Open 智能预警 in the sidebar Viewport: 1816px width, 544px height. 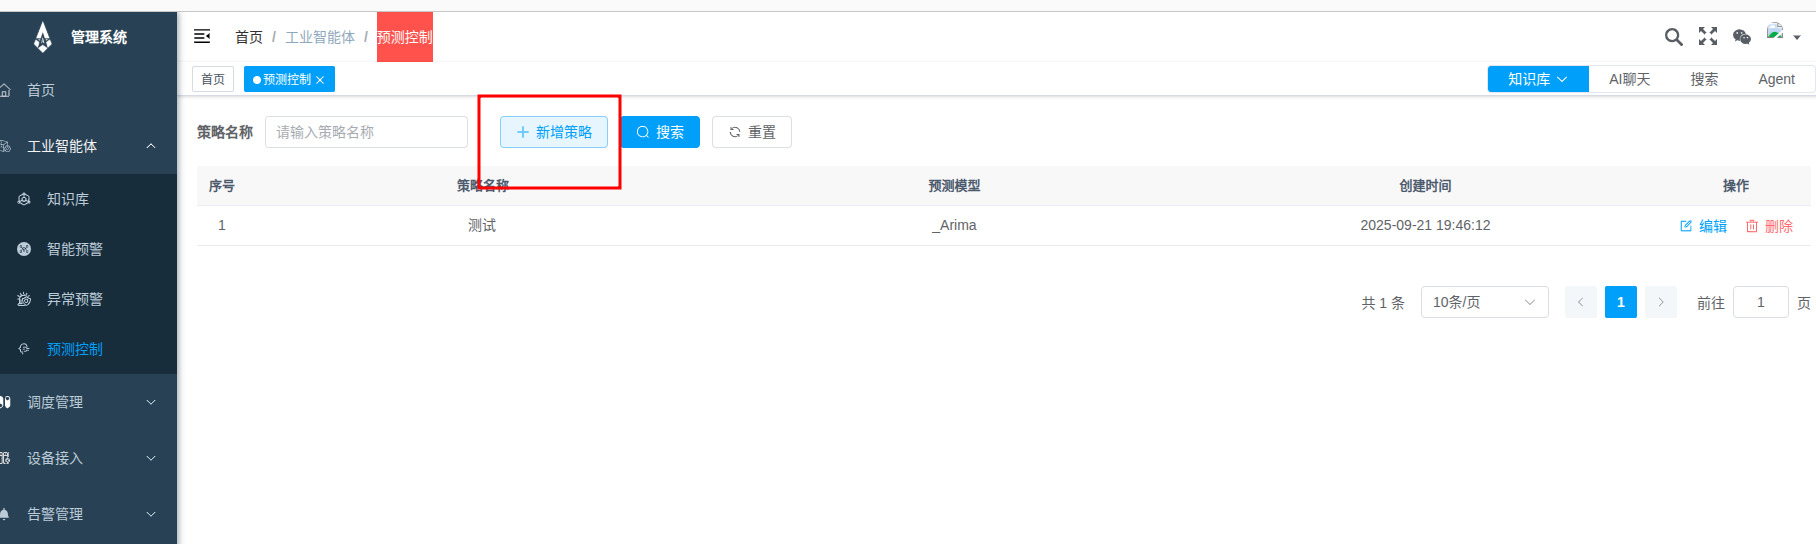[75, 249]
